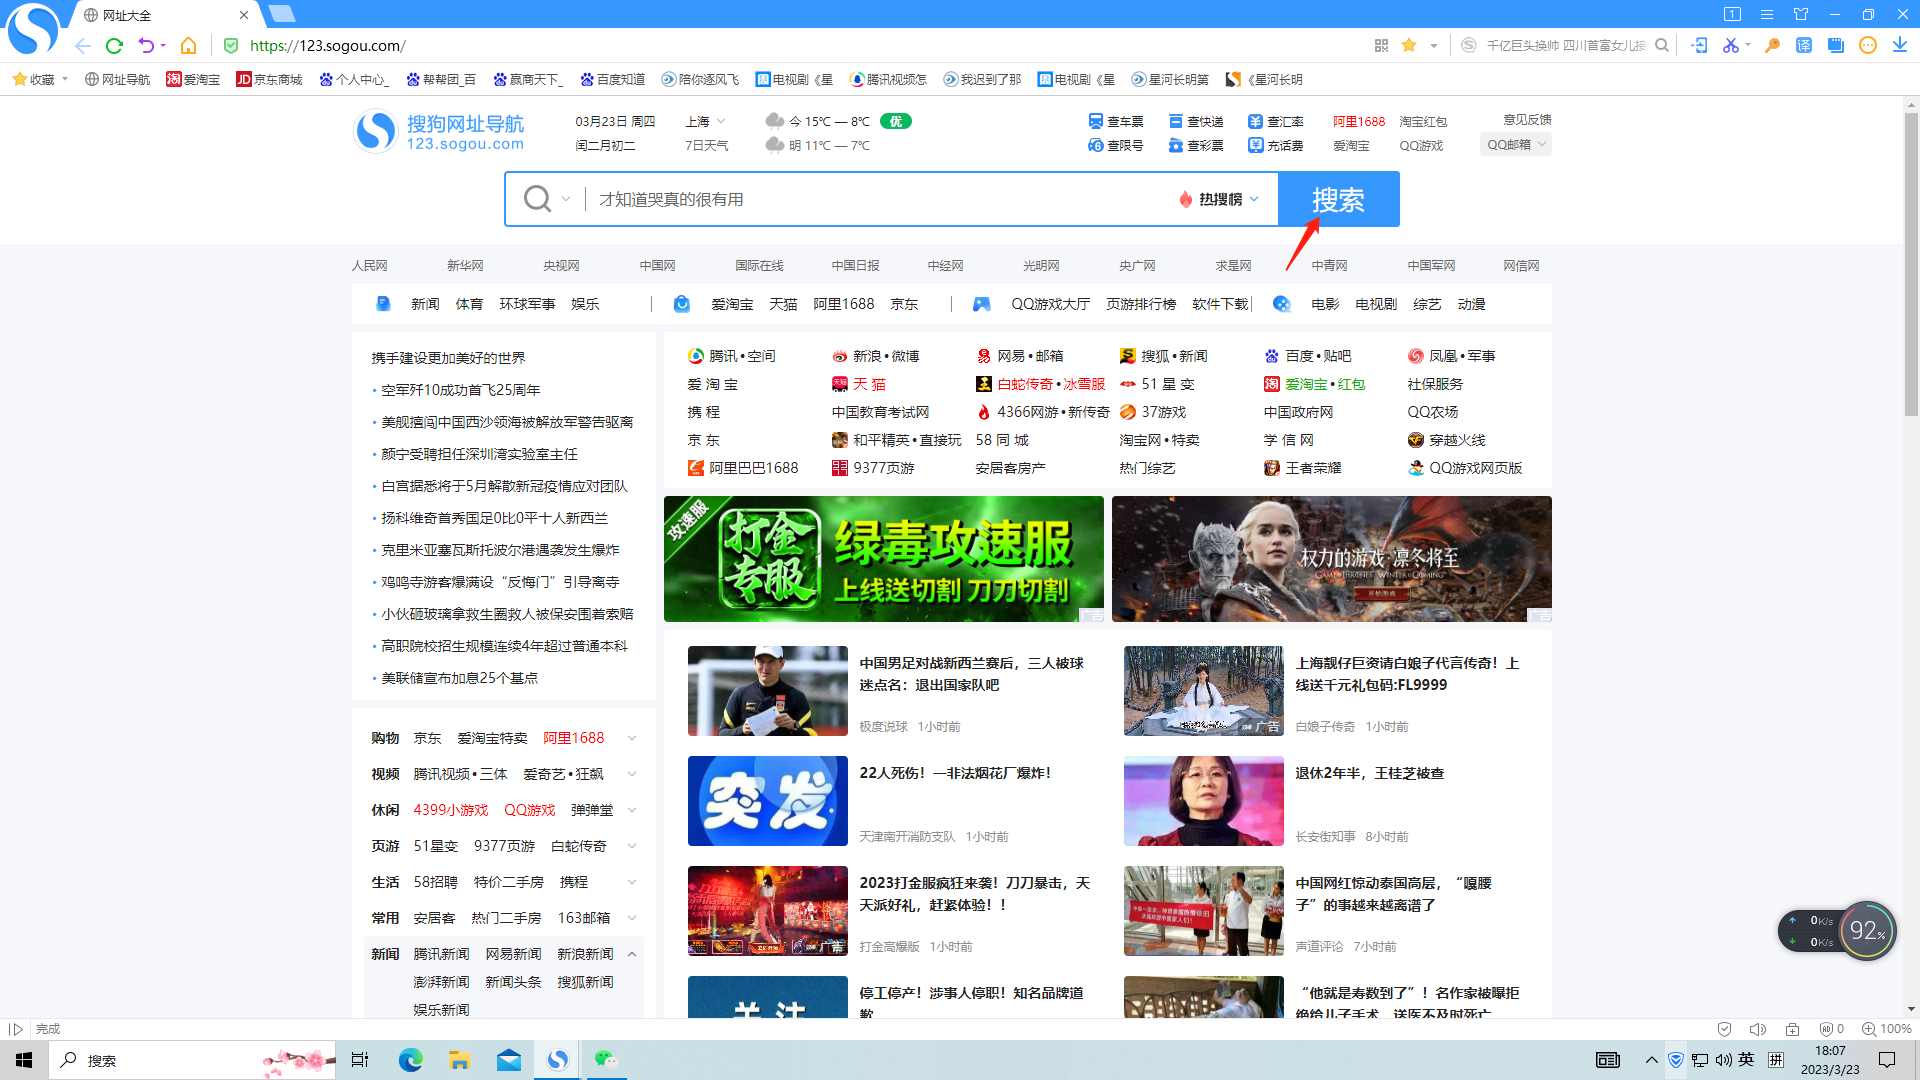Open Microsoft Edge from the taskbar

[410, 1060]
